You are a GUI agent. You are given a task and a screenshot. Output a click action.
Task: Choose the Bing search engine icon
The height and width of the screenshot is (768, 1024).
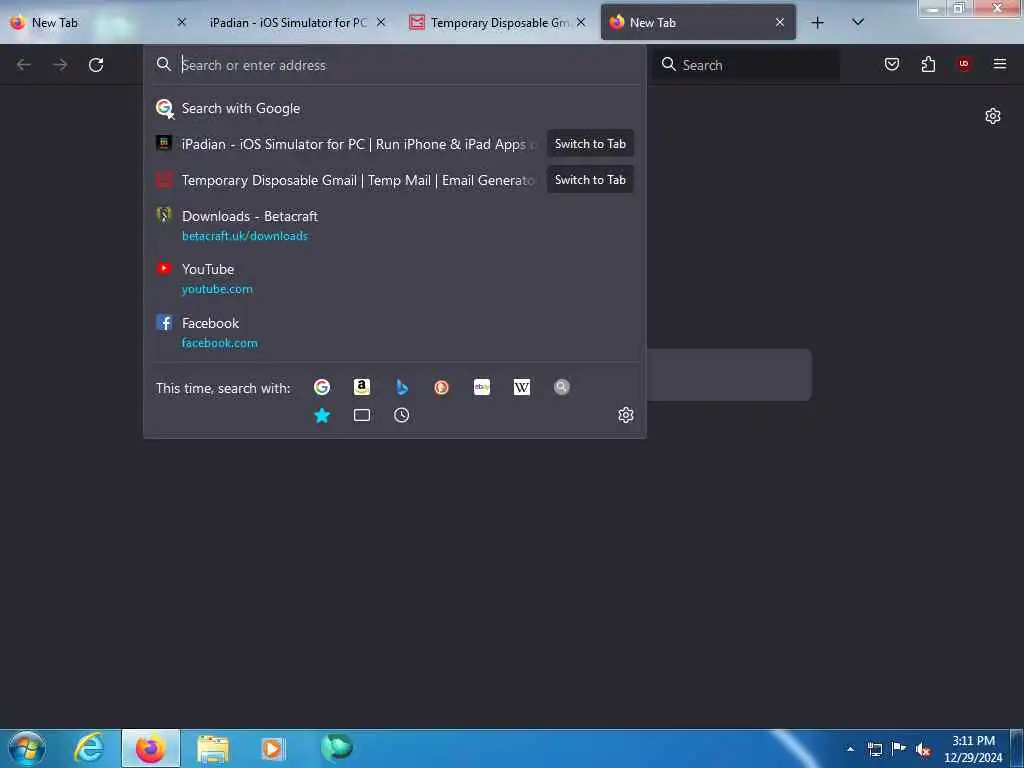(402, 387)
